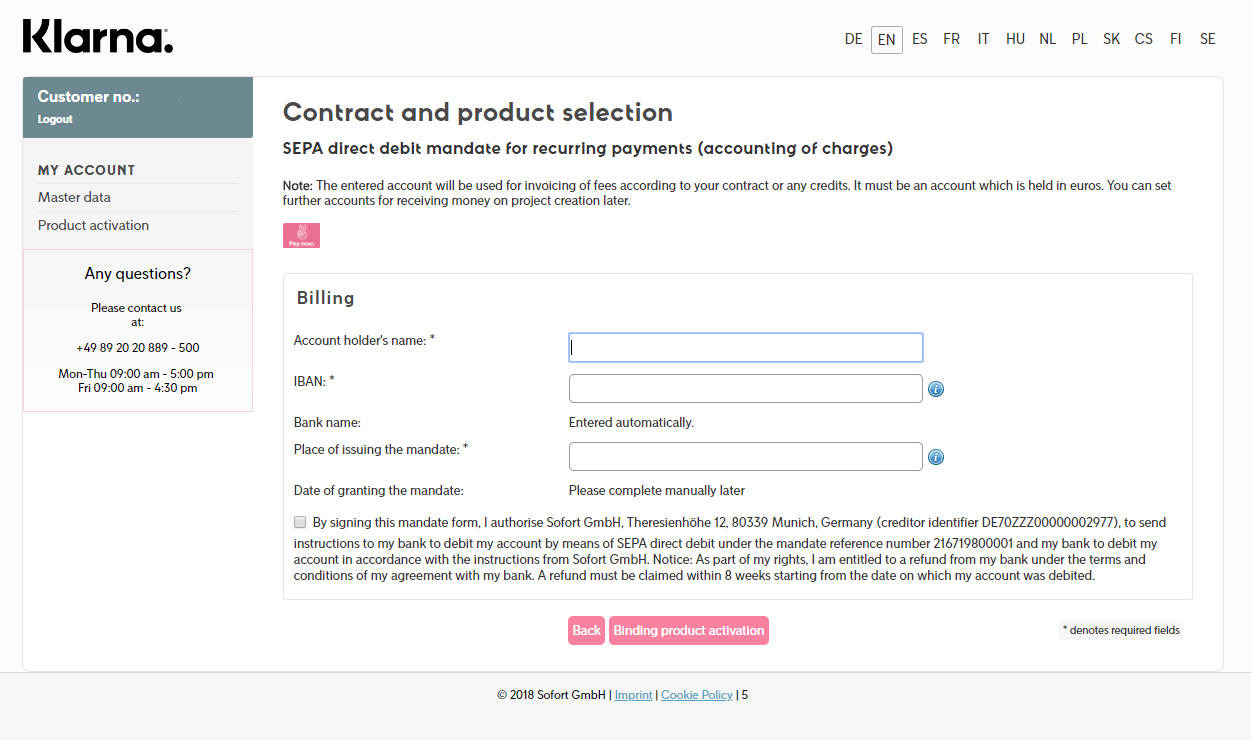Switch language to SK
Viewport: 1251px width, 740px height.
point(1111,39)
